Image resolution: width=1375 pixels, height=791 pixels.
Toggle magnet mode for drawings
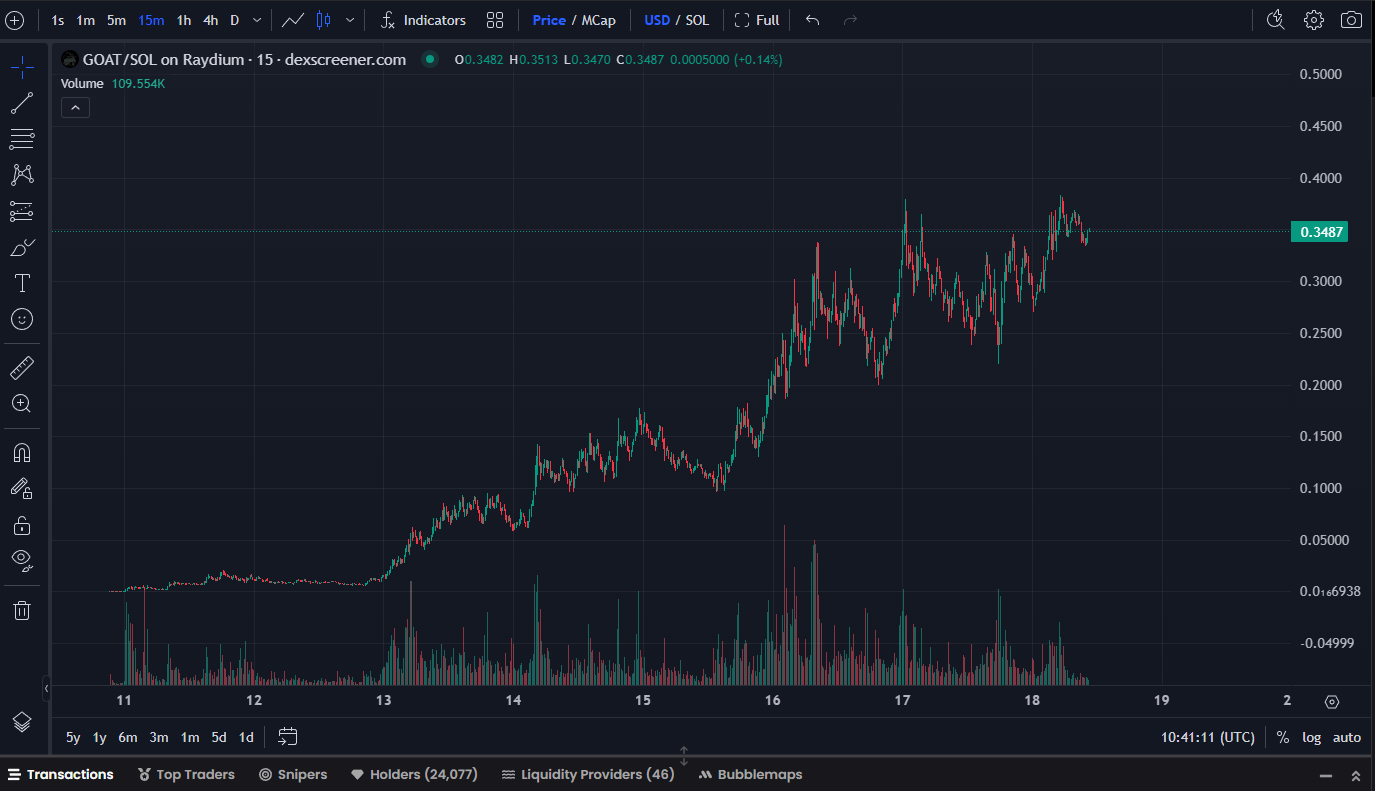pyautogui.click(x=22, y=452)
